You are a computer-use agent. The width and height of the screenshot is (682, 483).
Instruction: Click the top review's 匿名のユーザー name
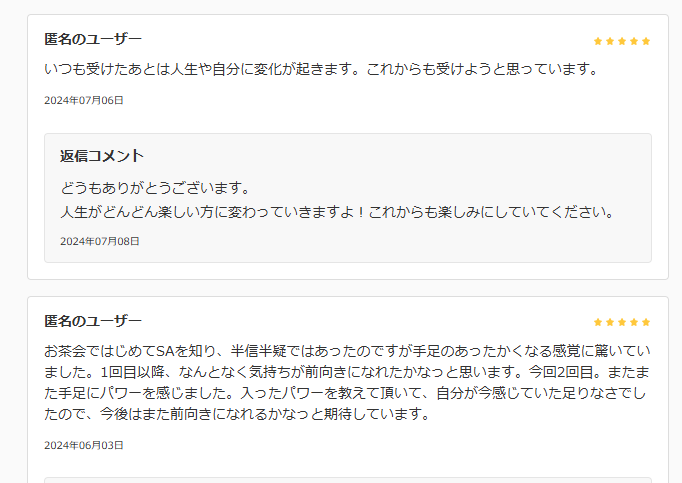[93, 39]
